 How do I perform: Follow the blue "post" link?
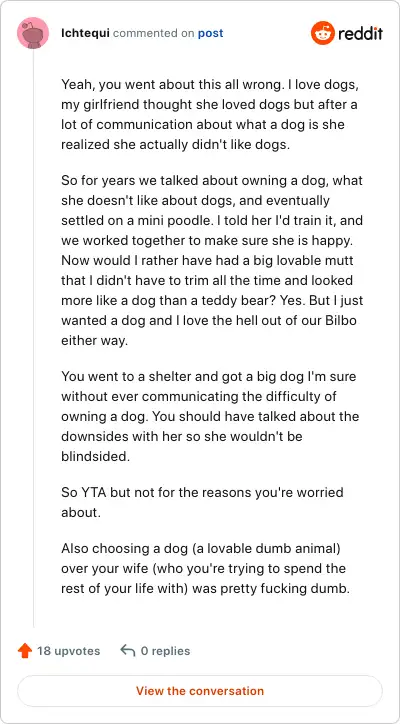[211, 34]
